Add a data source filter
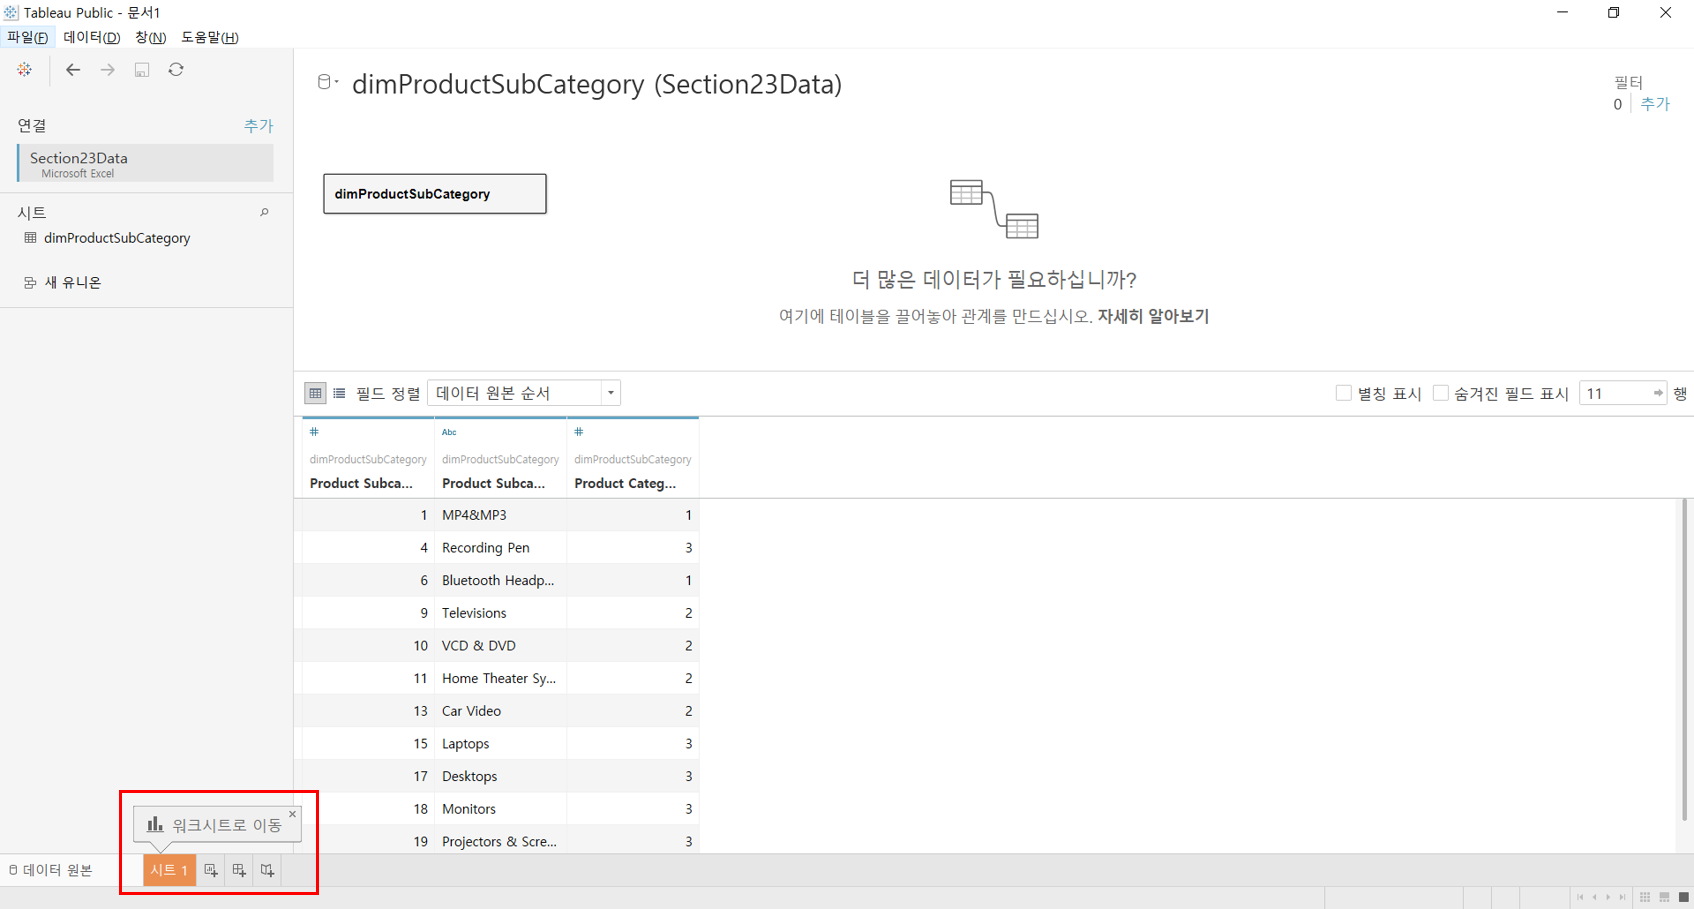Screen dimensions: 1694x909 [1655, 104]
